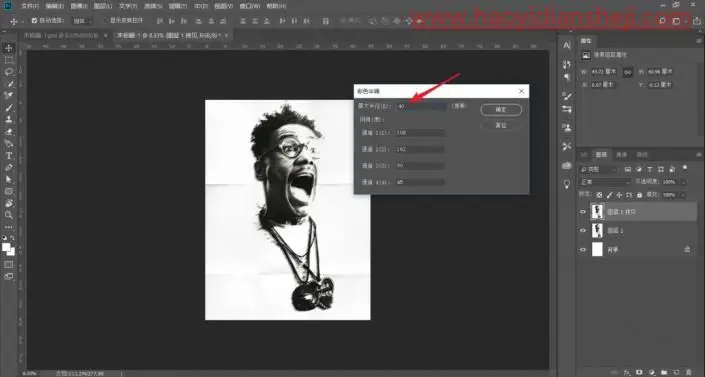Image resolution: width=705 pixels, height=377 pixels.
Task: Open the 文件(F) menu
Action: (x=30, y=6)
